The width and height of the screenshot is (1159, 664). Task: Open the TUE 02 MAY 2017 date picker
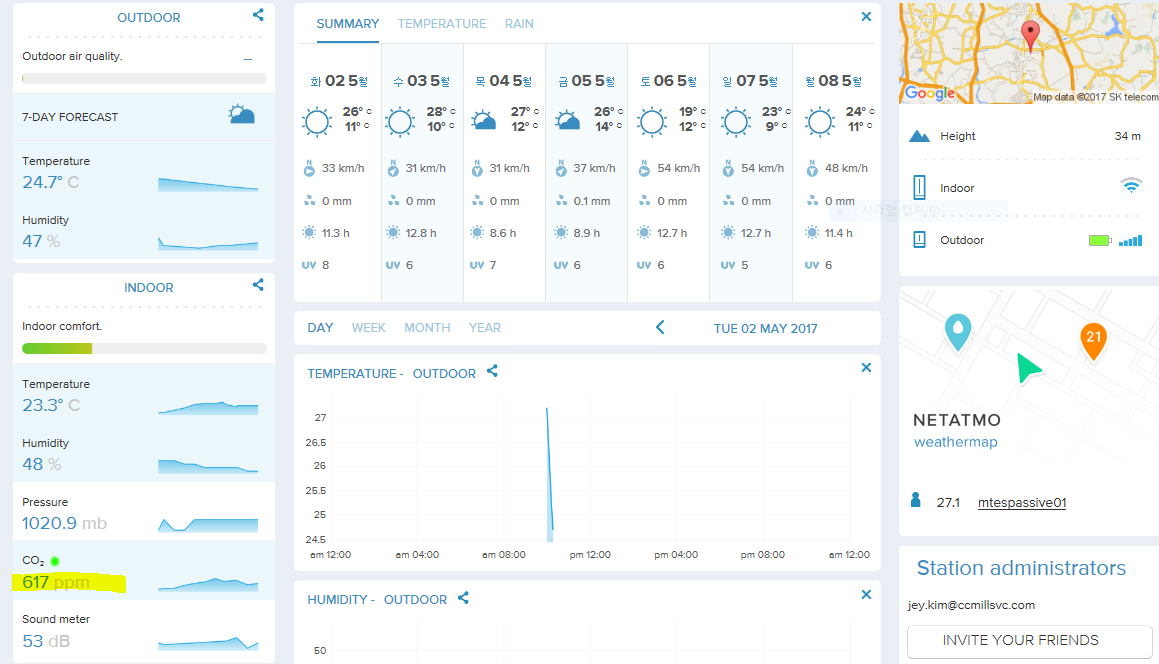(765, 328)
